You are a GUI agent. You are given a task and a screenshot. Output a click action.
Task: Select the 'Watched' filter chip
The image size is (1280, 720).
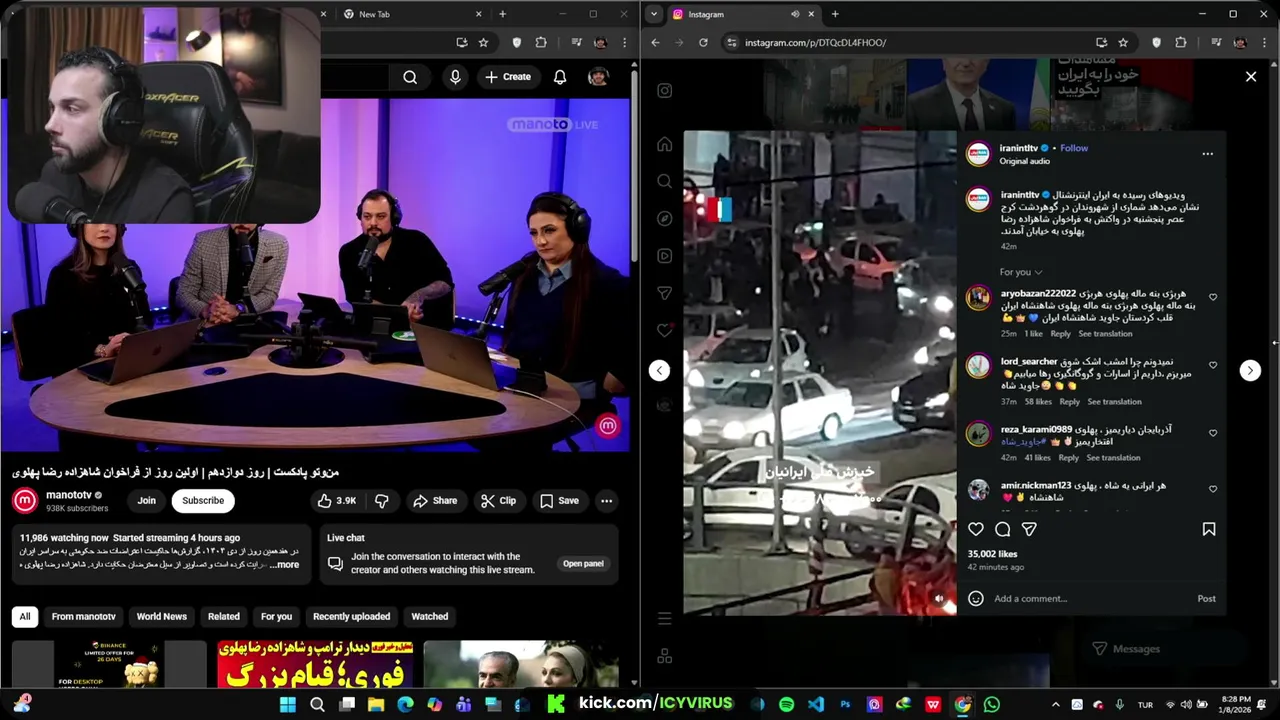pos(430,617)
